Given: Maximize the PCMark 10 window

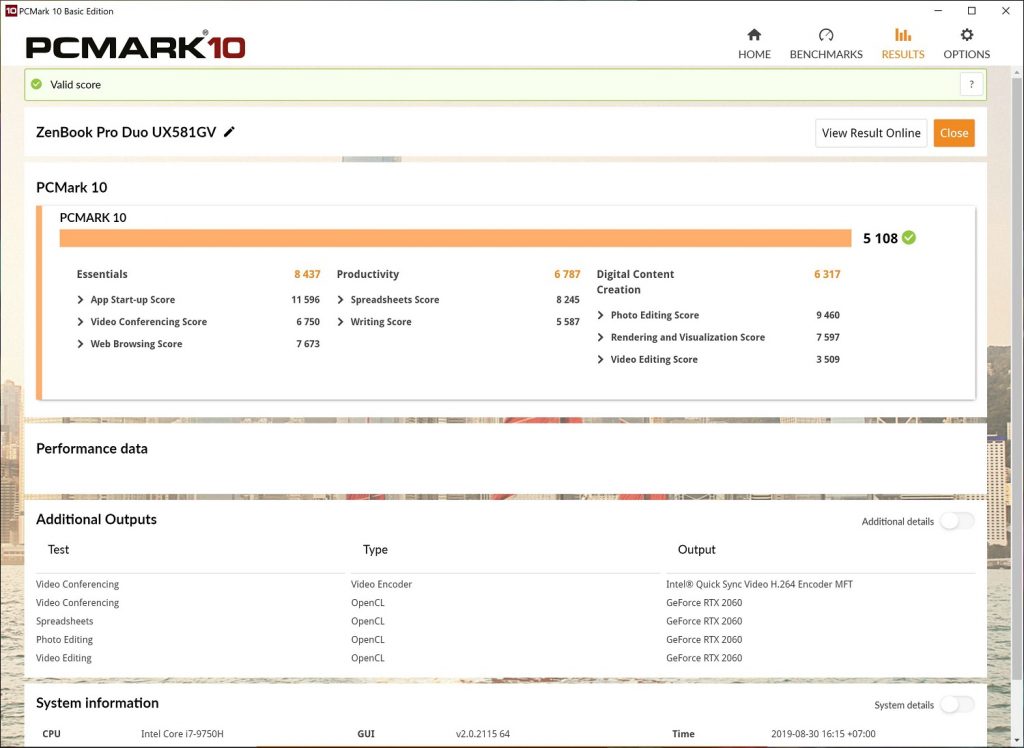Looking at the screenshot, I should [x=972, y=10].
